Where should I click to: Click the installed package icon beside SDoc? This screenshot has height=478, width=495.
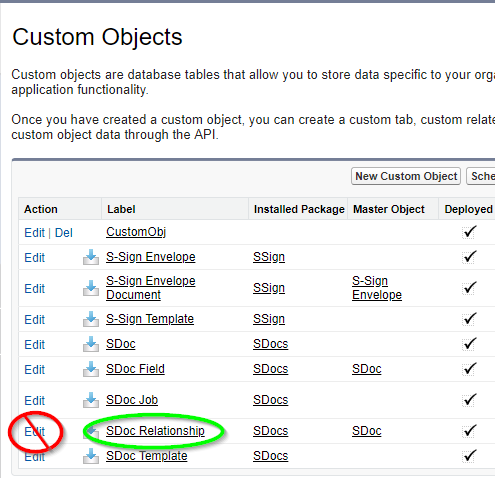pos(91,344)
